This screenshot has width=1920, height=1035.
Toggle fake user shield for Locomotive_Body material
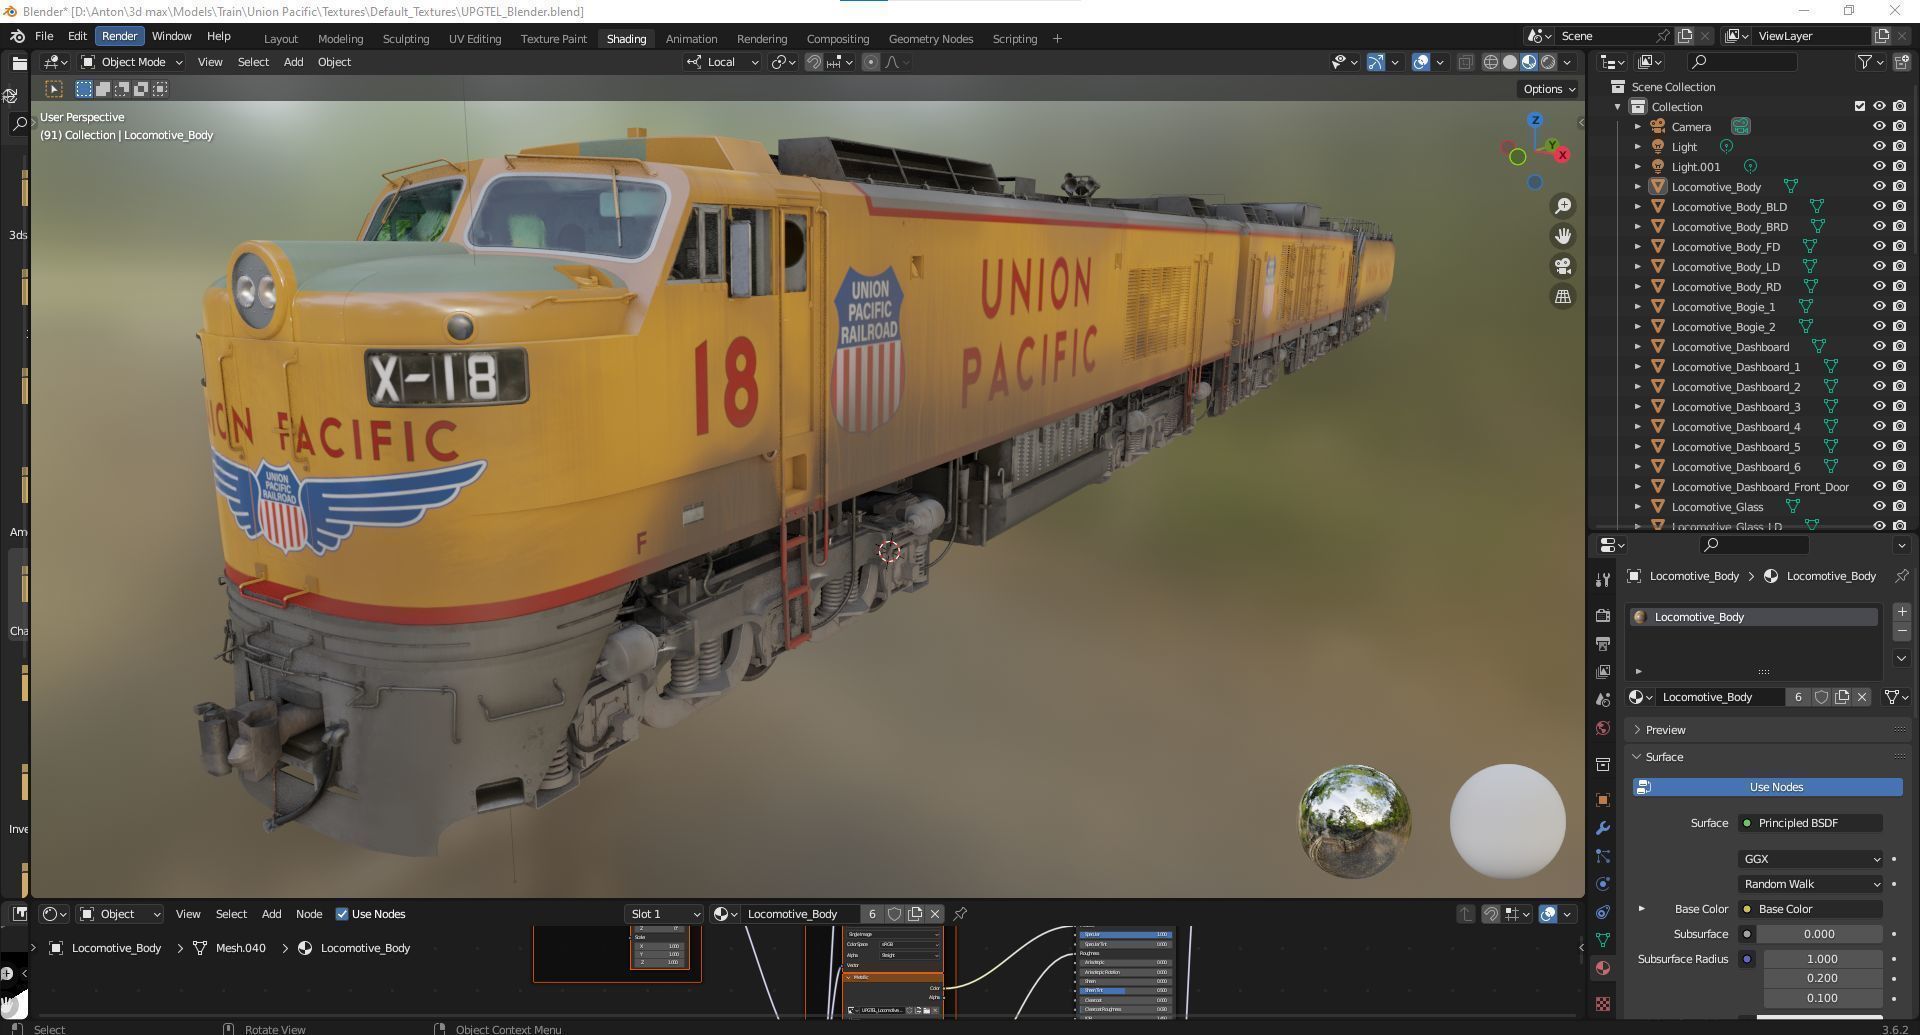point(1821,697)
